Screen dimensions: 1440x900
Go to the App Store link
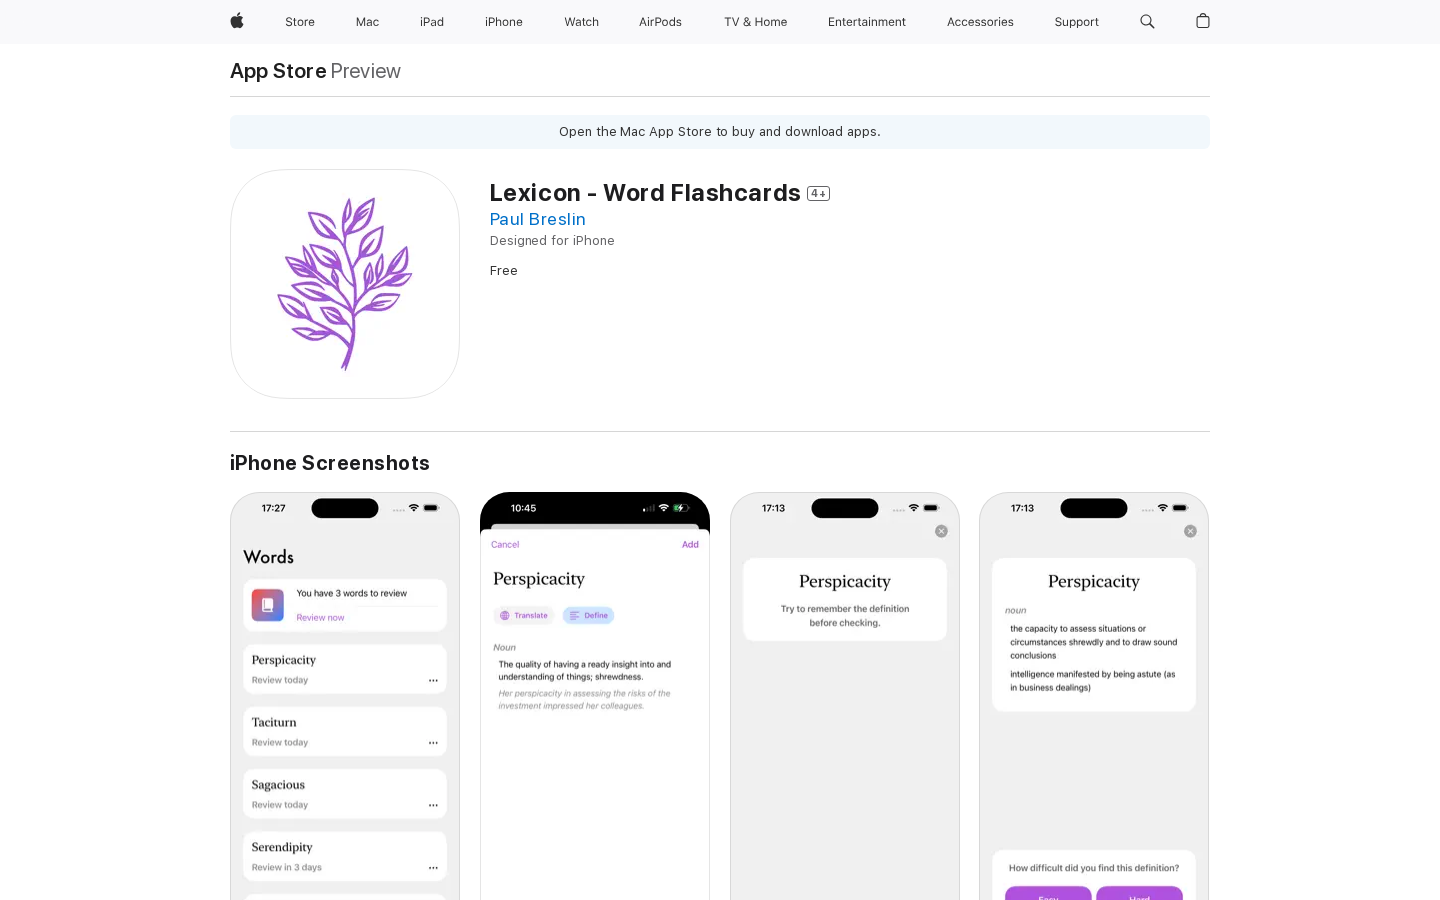tap(278, 71)
